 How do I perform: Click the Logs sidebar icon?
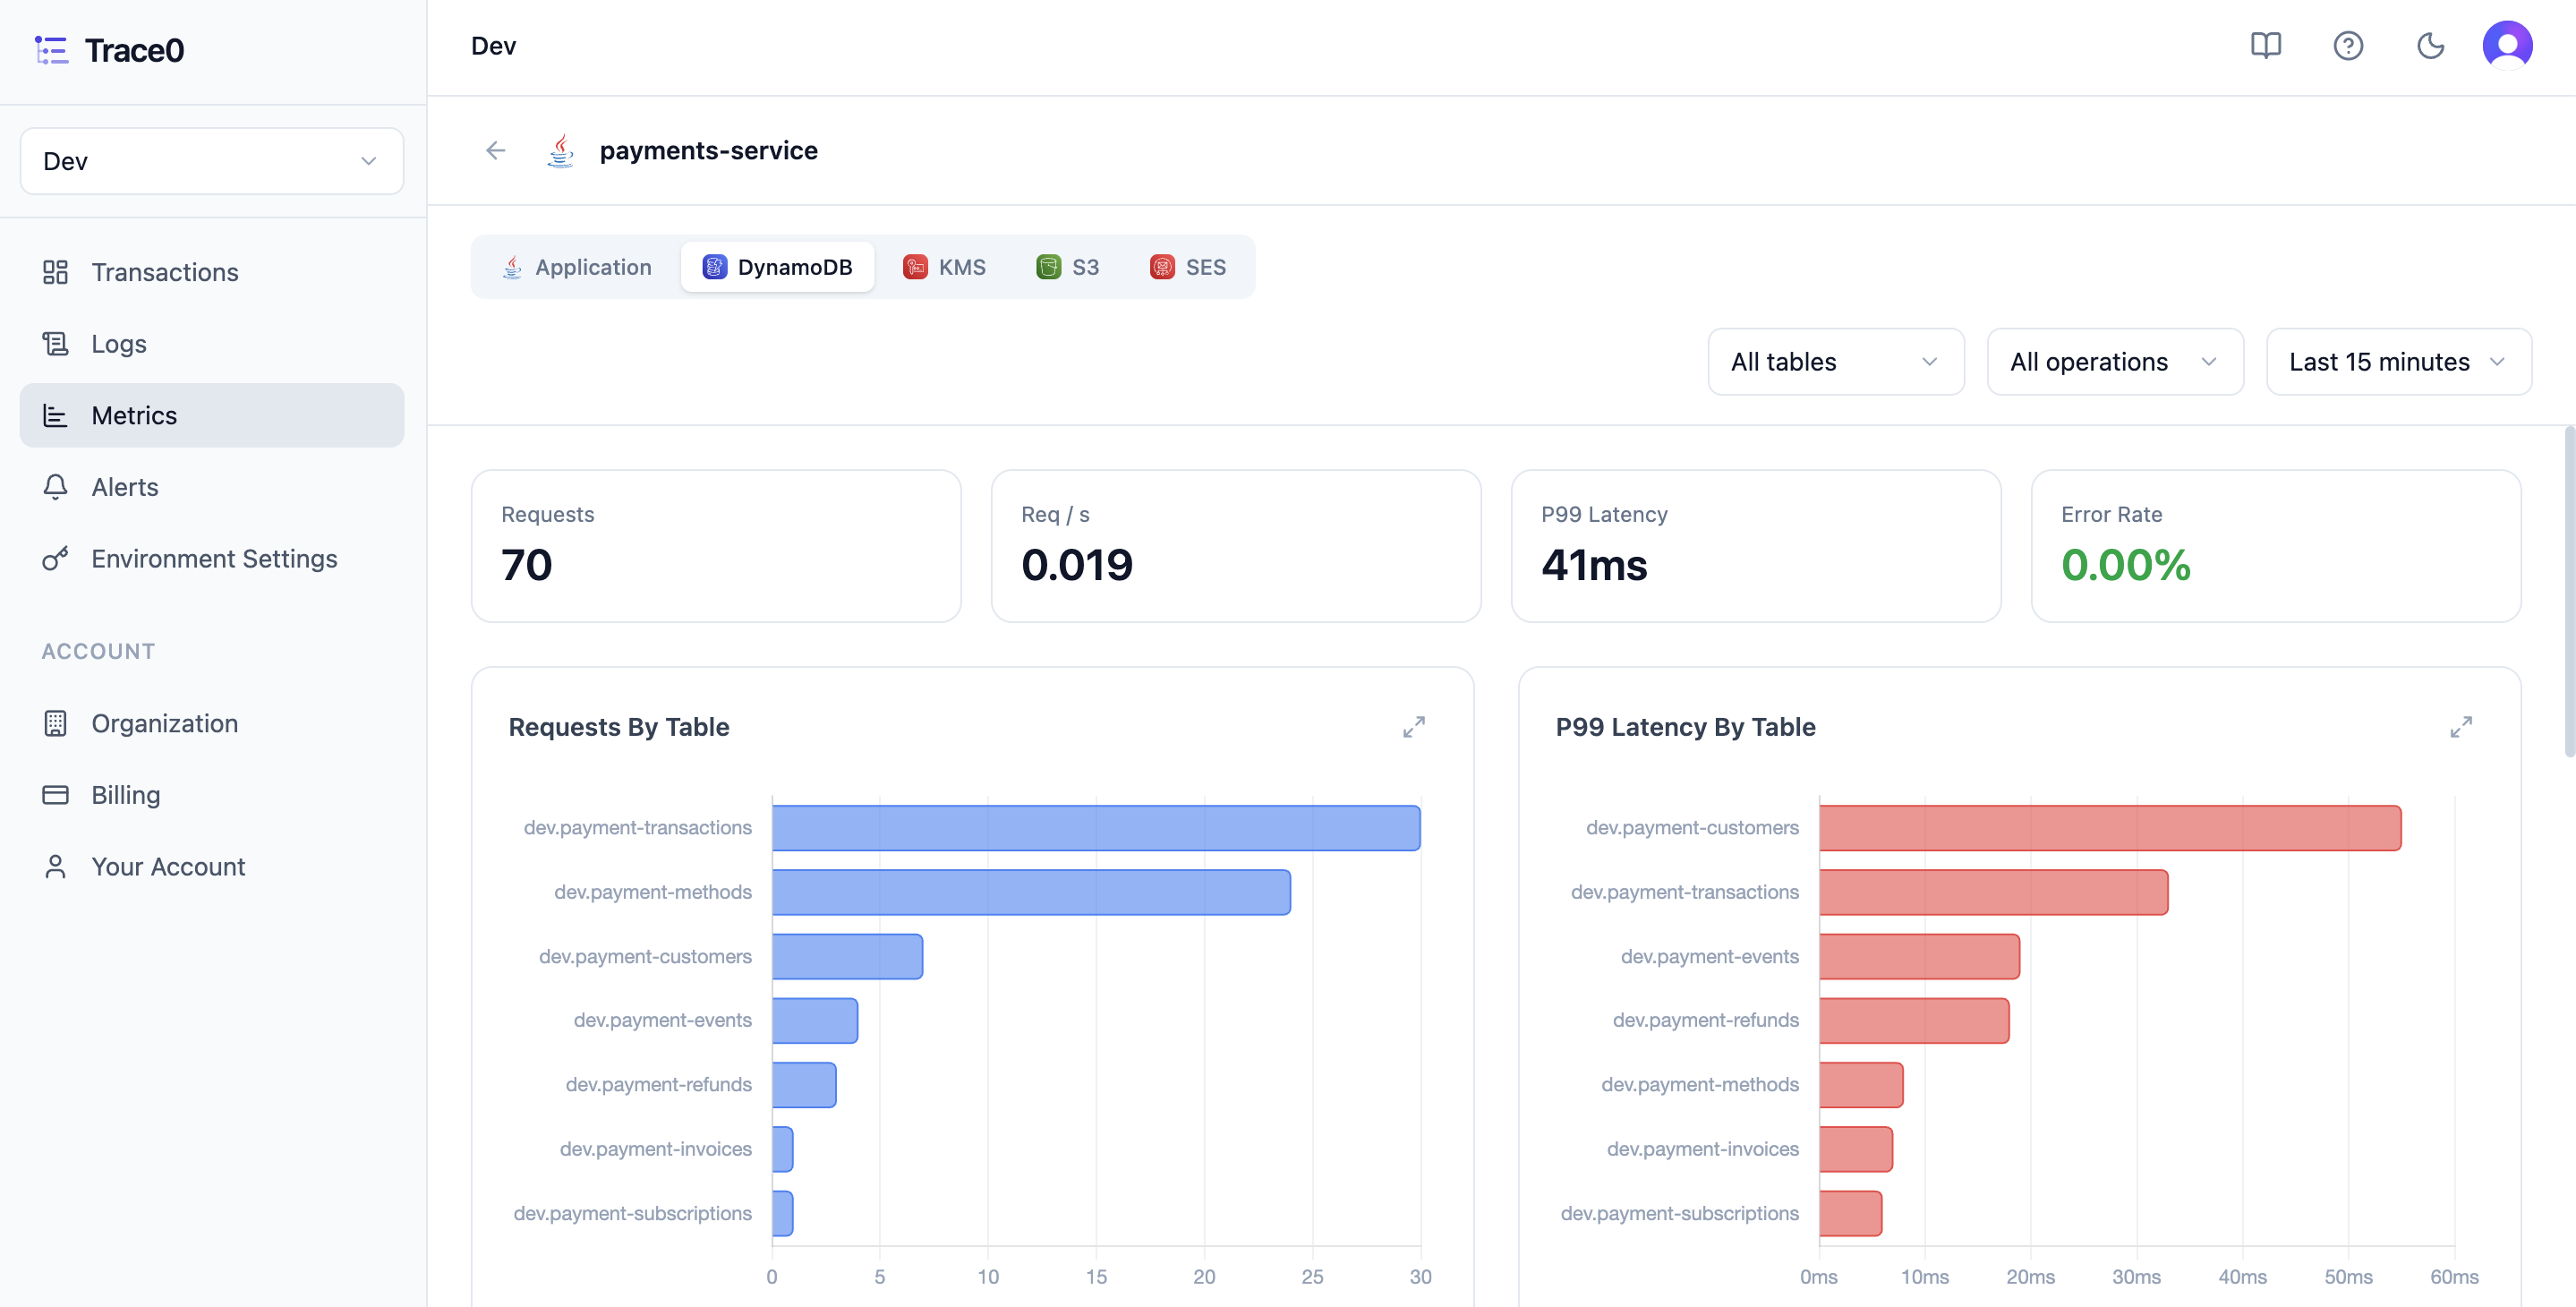pos(55,344)
